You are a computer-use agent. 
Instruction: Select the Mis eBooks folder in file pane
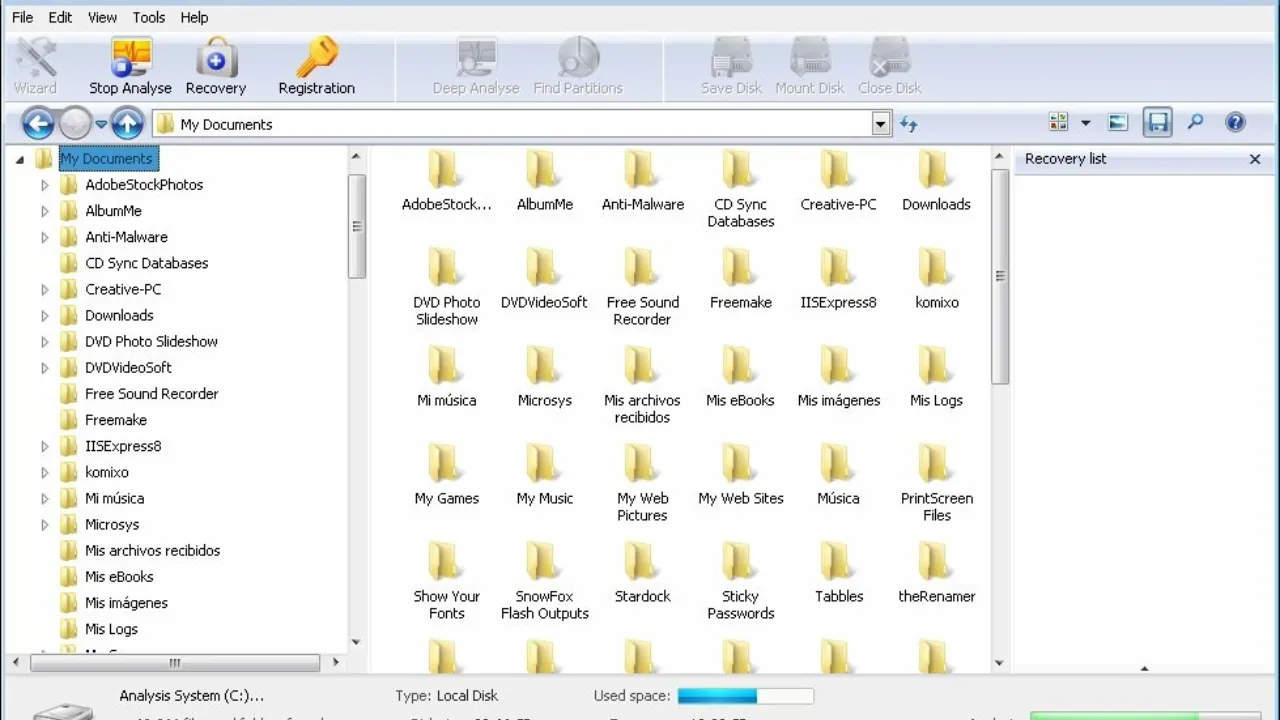pyautogui.click(x=741, y=377)
